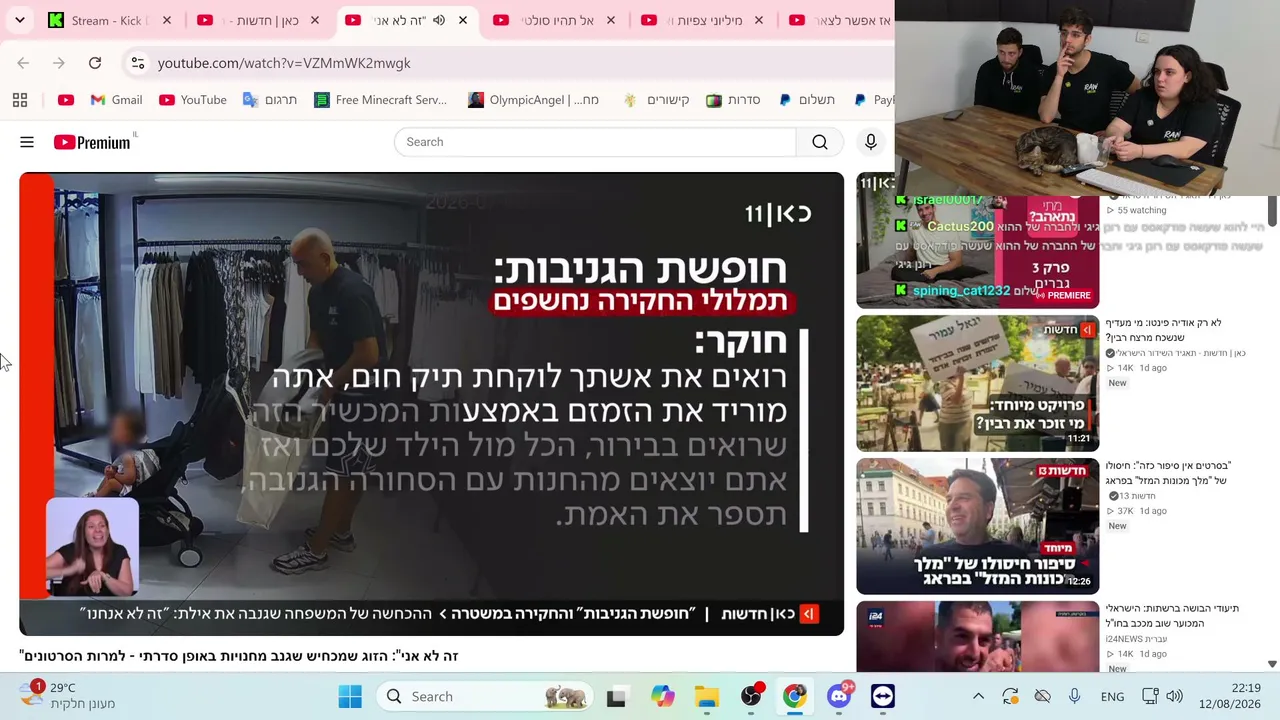This screenshot has height=720, width=1280.
Task: Close the מיליוני צפיות tab
Action: 759,20
